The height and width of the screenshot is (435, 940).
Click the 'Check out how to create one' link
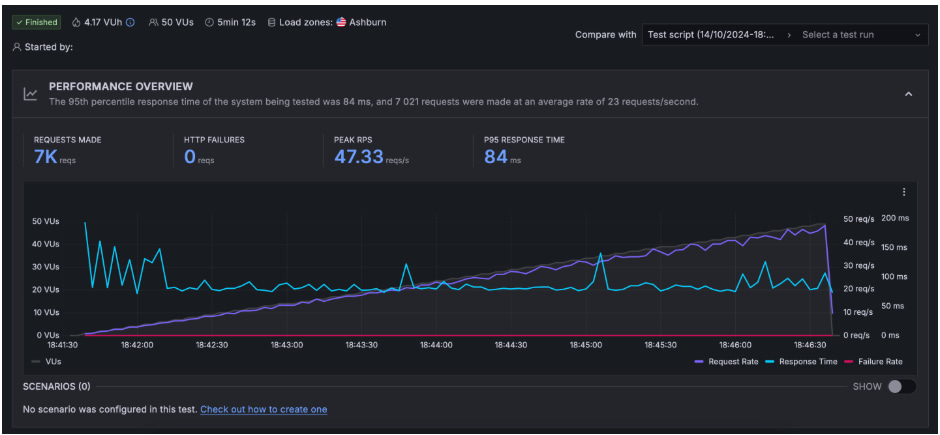click(x=263, y=409)
